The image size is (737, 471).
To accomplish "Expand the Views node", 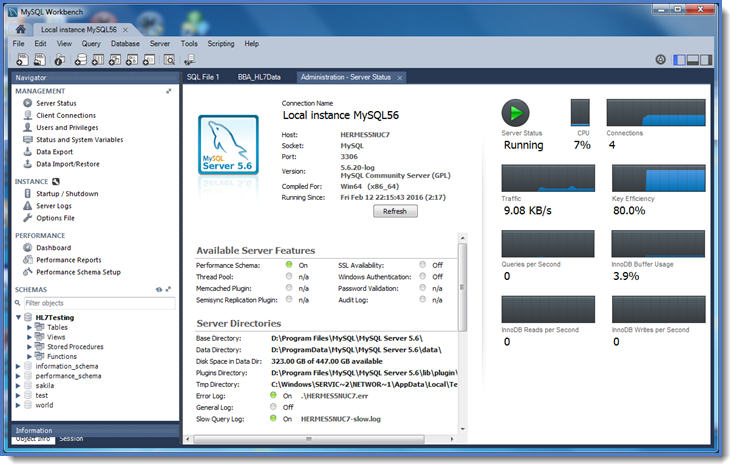I will click(x=29, y=337).
